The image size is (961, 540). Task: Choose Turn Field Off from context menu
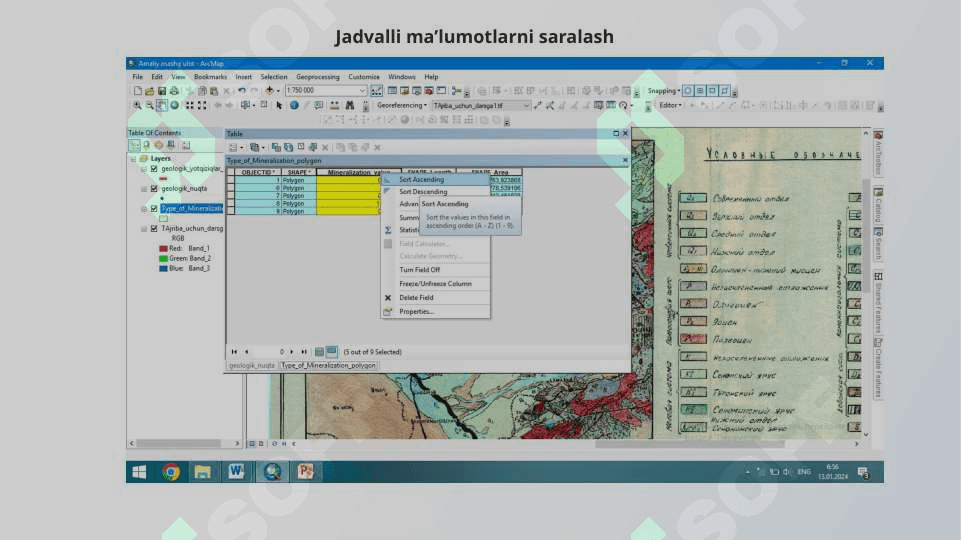pyautogui.click(x=435, y=270)
